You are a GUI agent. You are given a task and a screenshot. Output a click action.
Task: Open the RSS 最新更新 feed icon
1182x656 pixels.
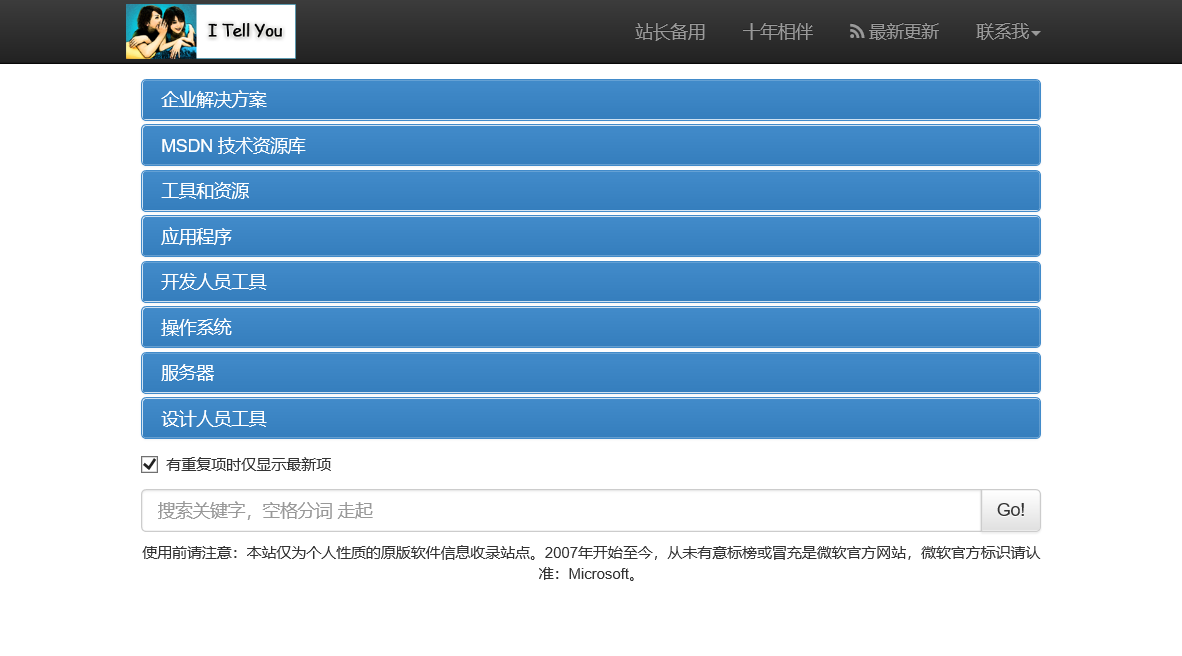pos(856,32)
